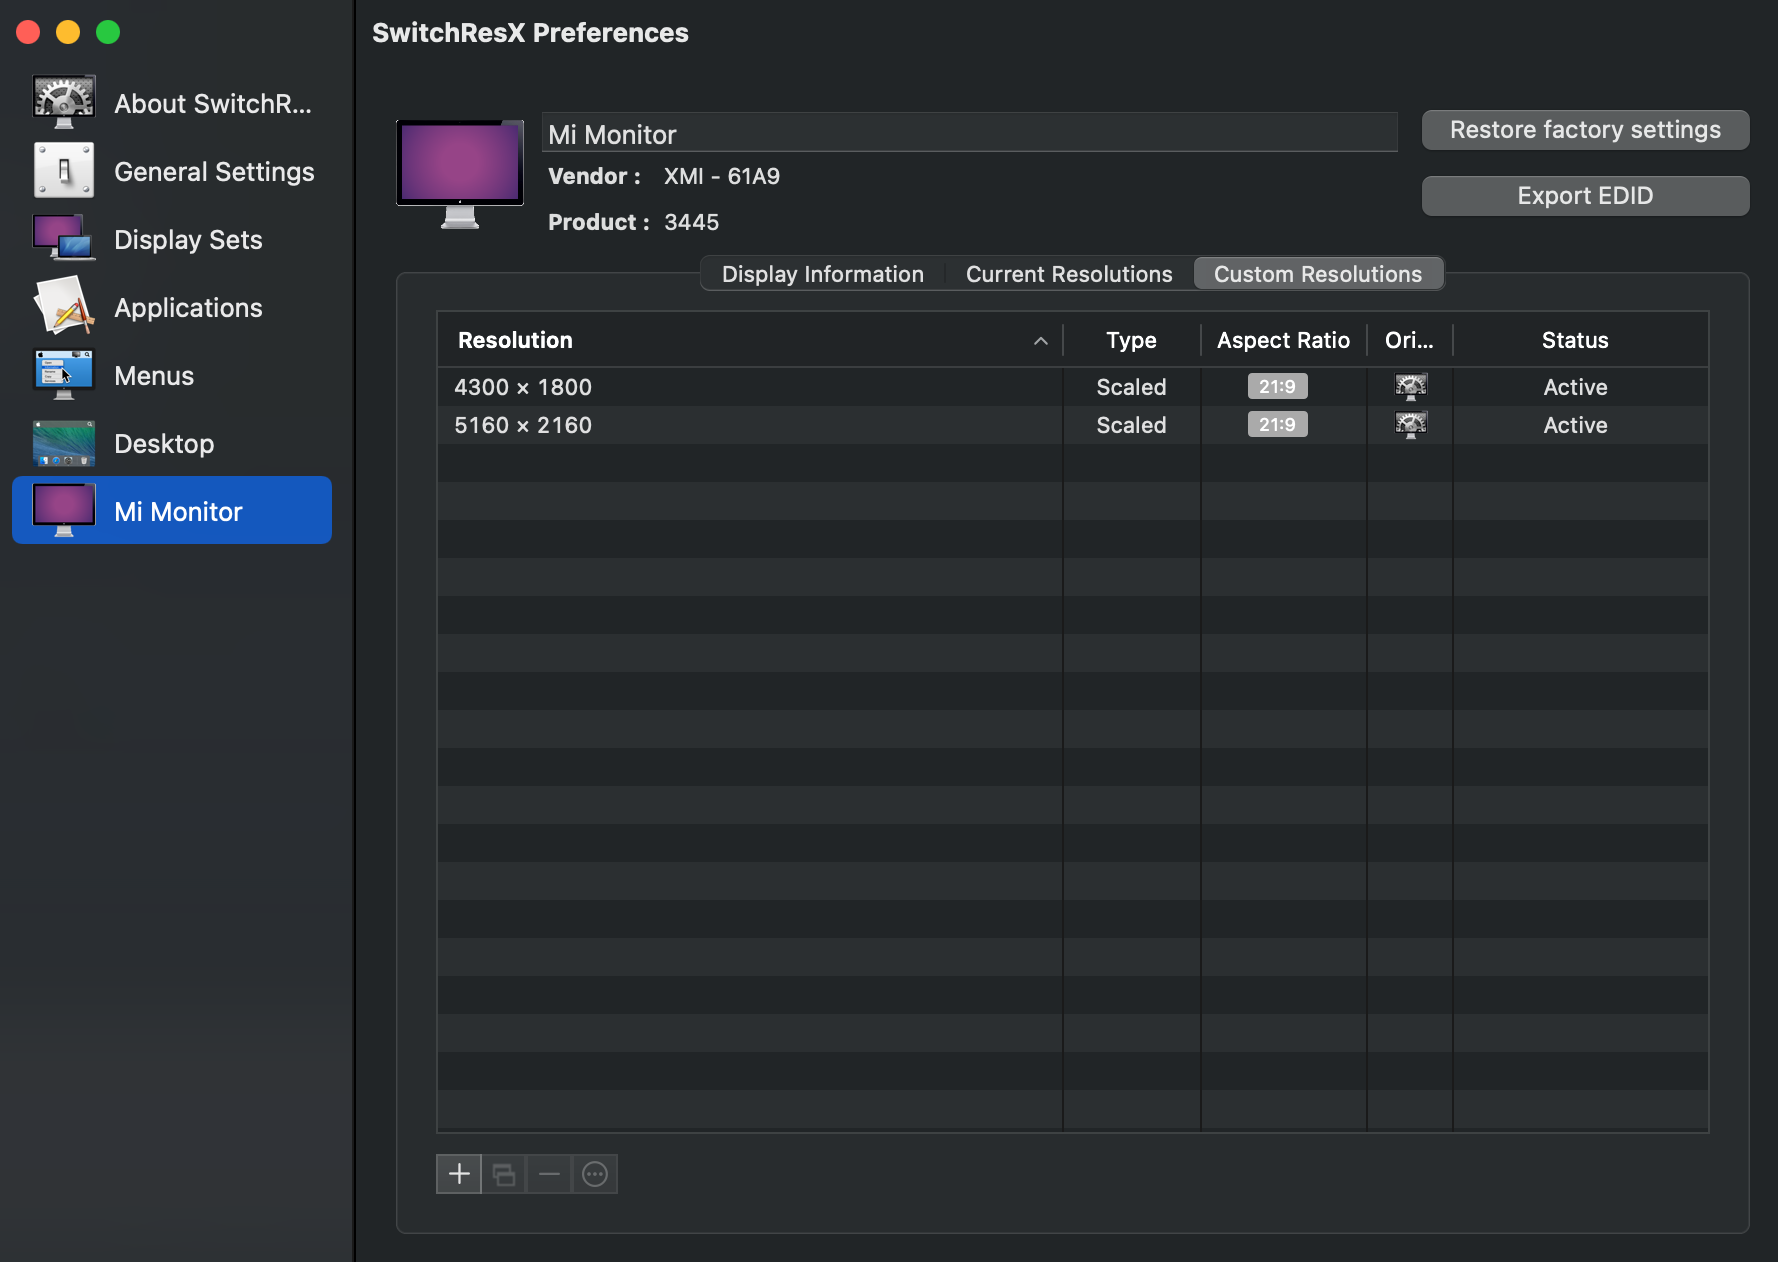Select About SwitchResX in the sidebar
Viewport: 1778px width, 1262px height.
pyautogui.click(x=212, y=103)
